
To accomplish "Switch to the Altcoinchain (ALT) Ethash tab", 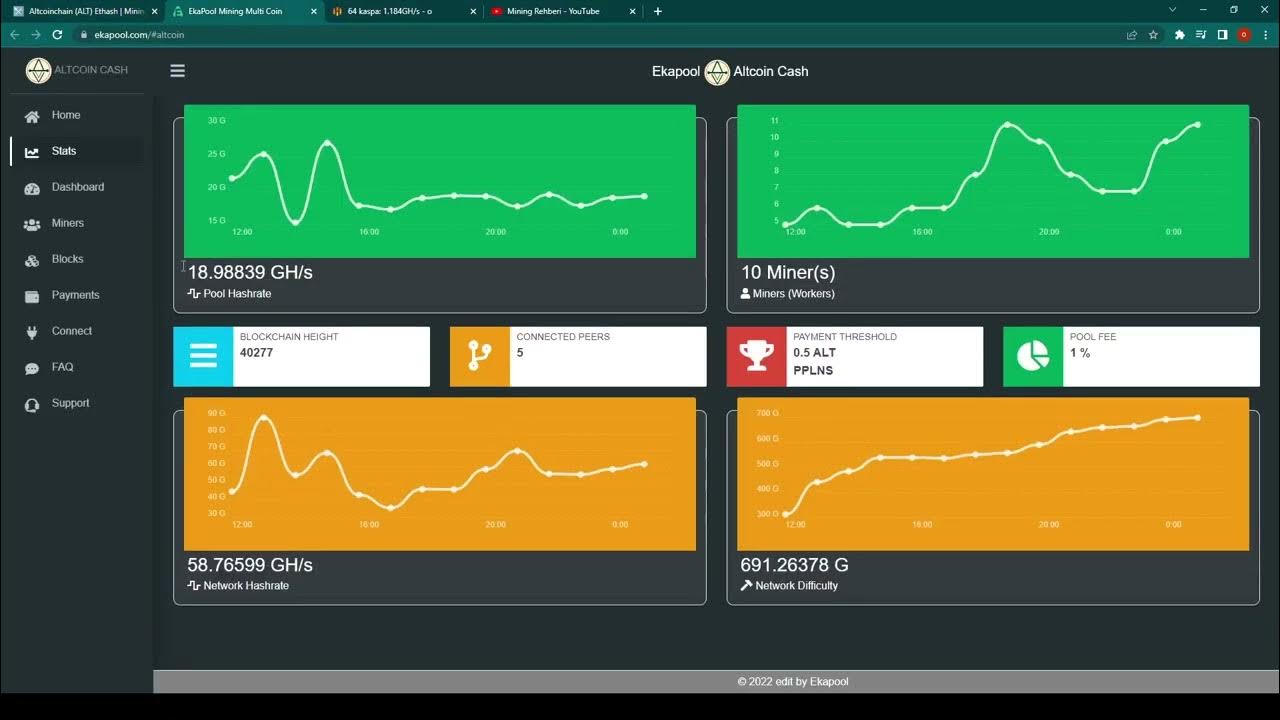I will coord(84,11).
